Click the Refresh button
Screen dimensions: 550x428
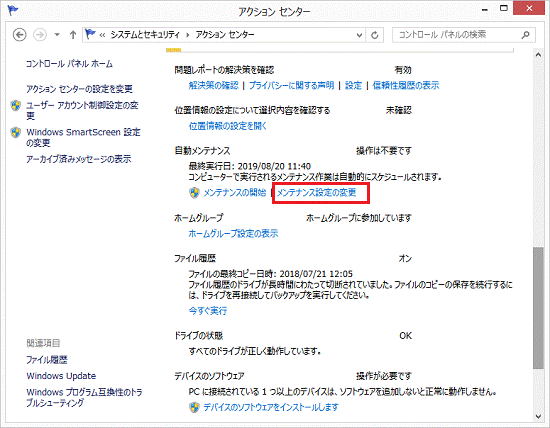click(x=375, y=35)
